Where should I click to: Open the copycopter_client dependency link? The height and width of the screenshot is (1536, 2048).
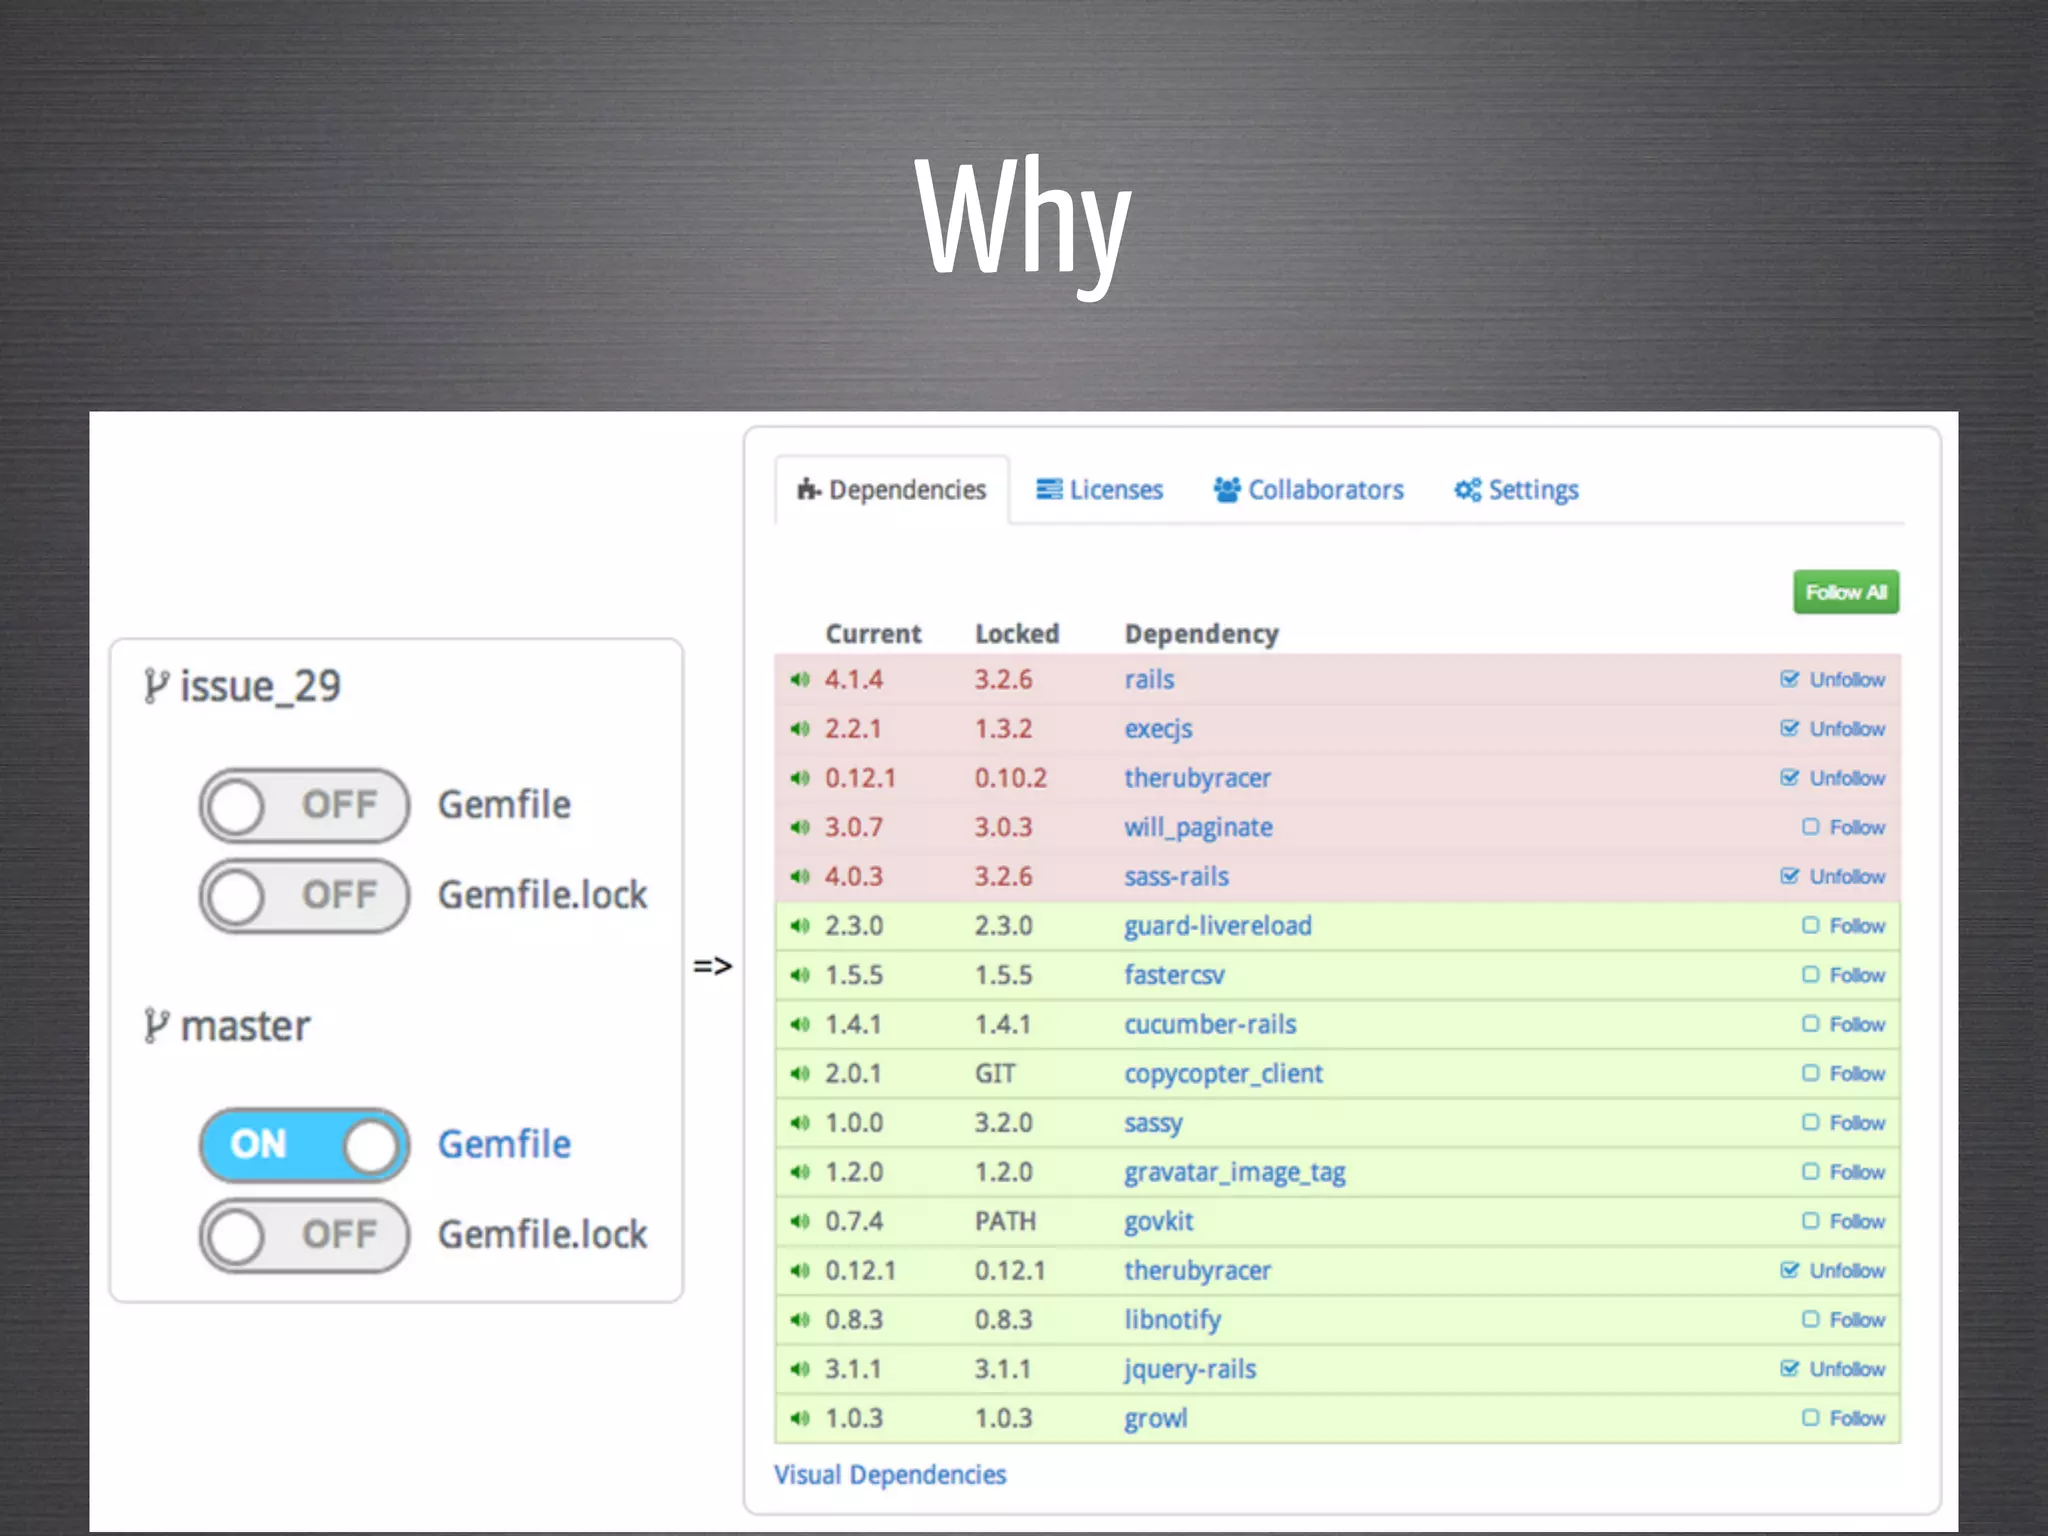[x=1223, y=1074]
